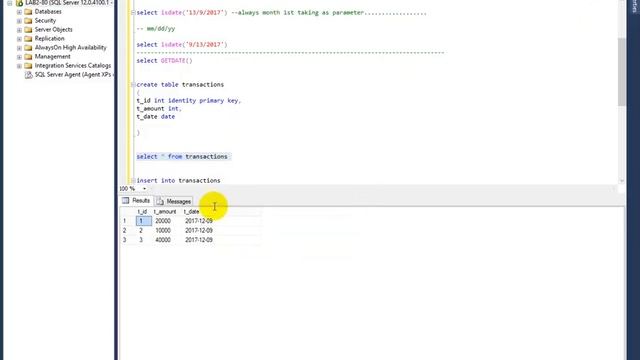Screen dimensions: 640x360
Task: Click the 't_date date' line
Action: point(156,116)
